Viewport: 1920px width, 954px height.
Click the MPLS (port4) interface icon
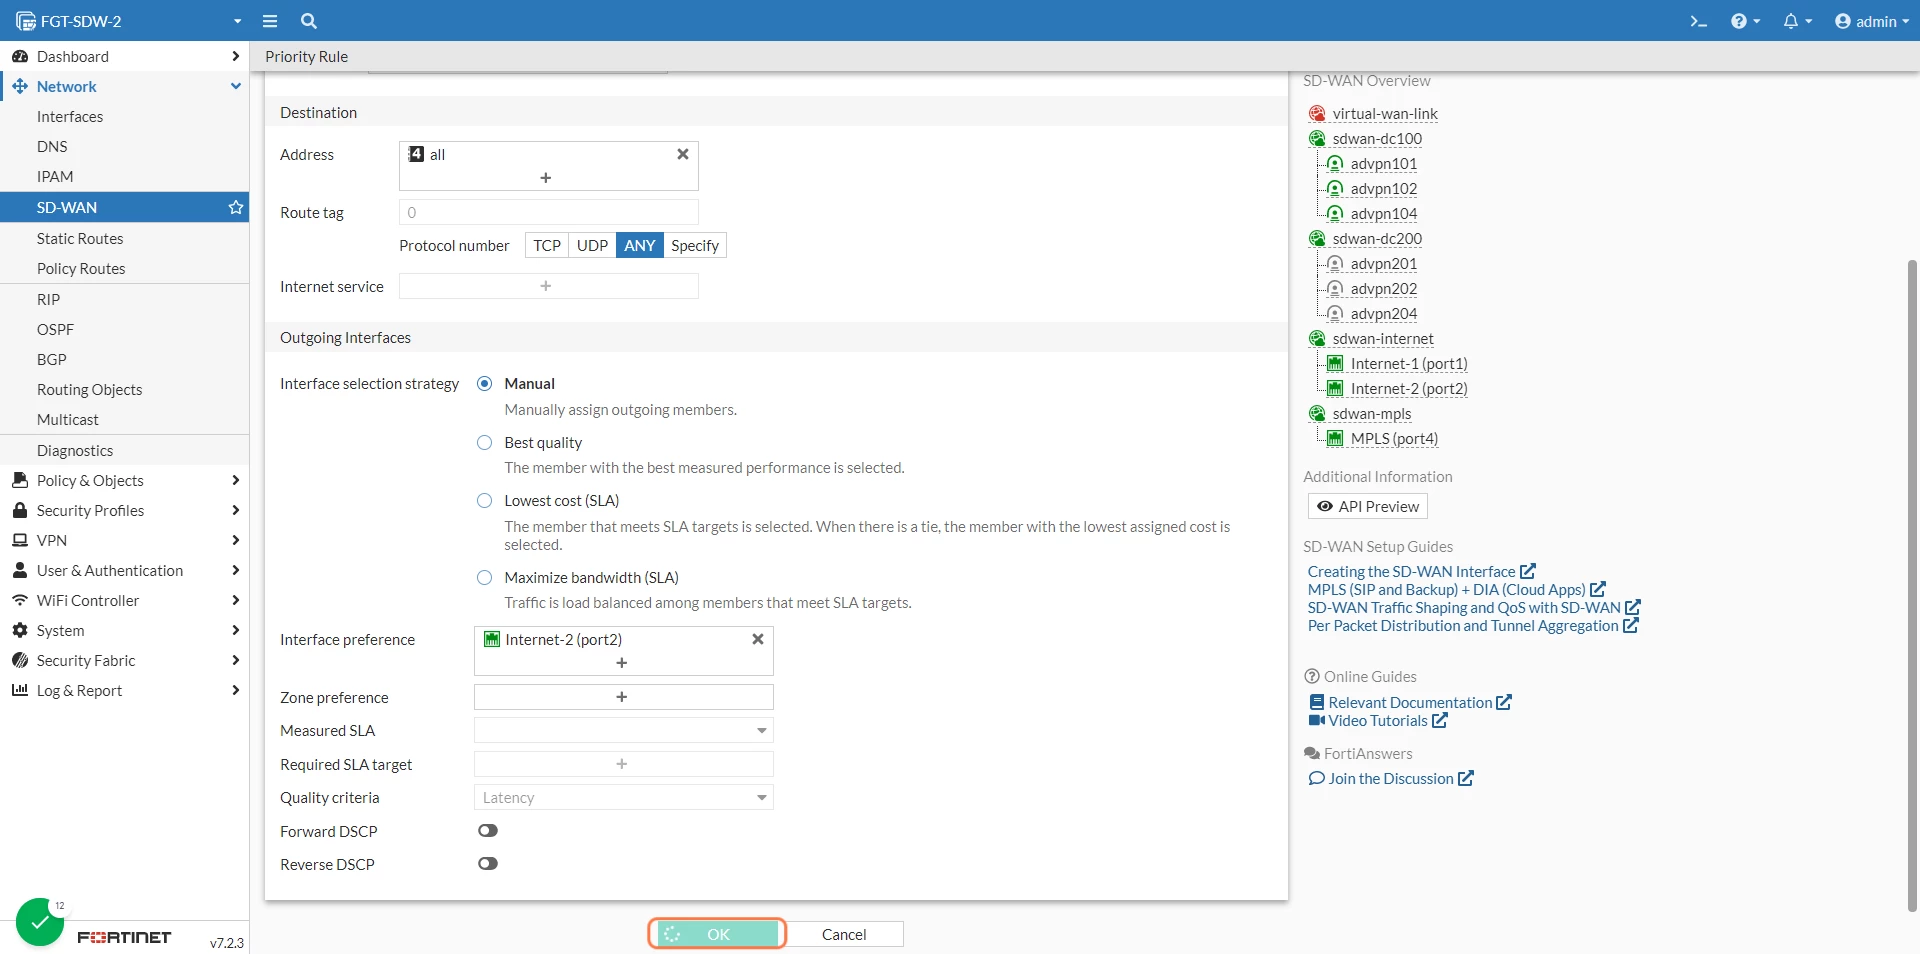coord(1335,439)
